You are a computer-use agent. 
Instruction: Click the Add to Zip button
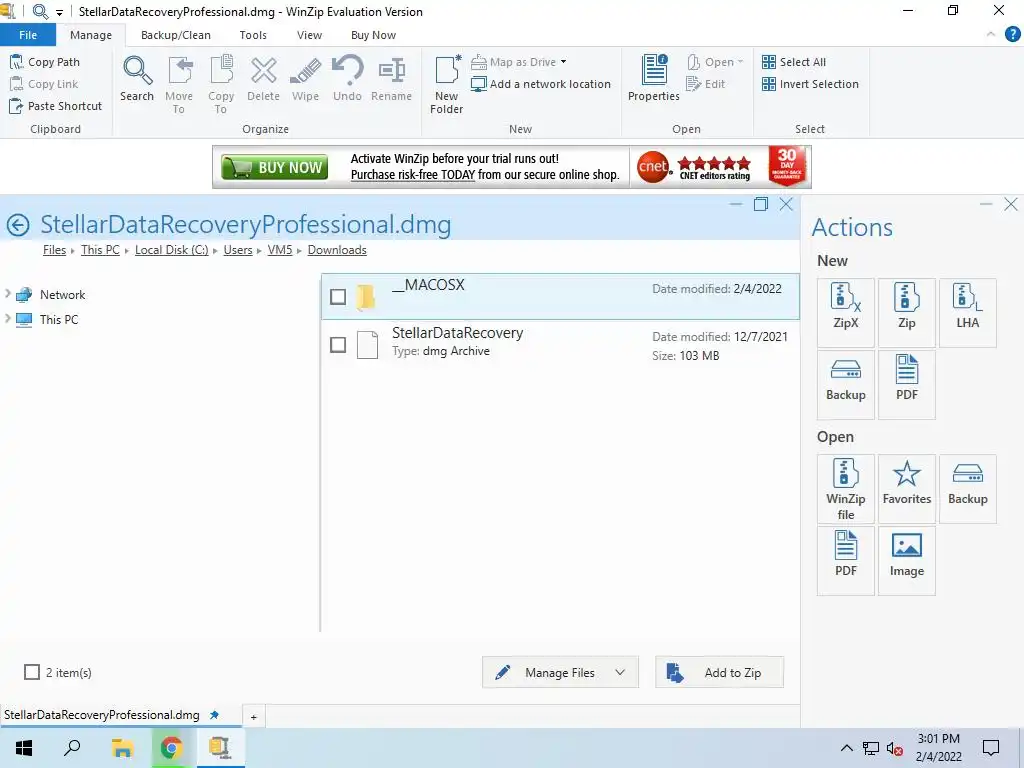click(719, 672)
